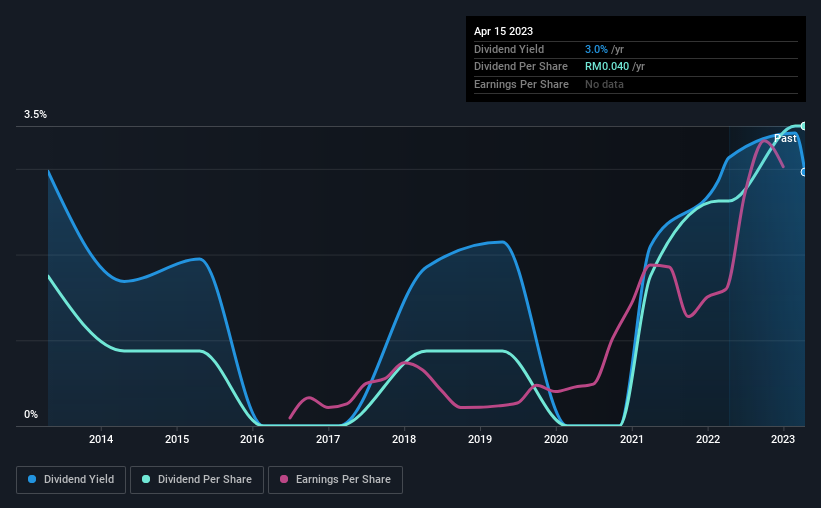Screen dimensions: 821x508
Task: Click the Dividend Yield endpoint marker
Action: tap(804, 172)
